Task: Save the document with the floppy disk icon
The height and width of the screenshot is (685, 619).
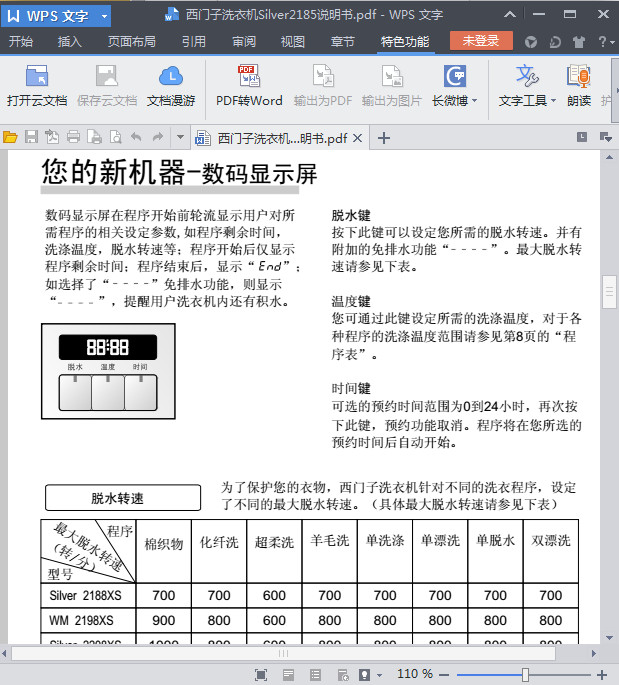Action: click(x=31, y=138)
